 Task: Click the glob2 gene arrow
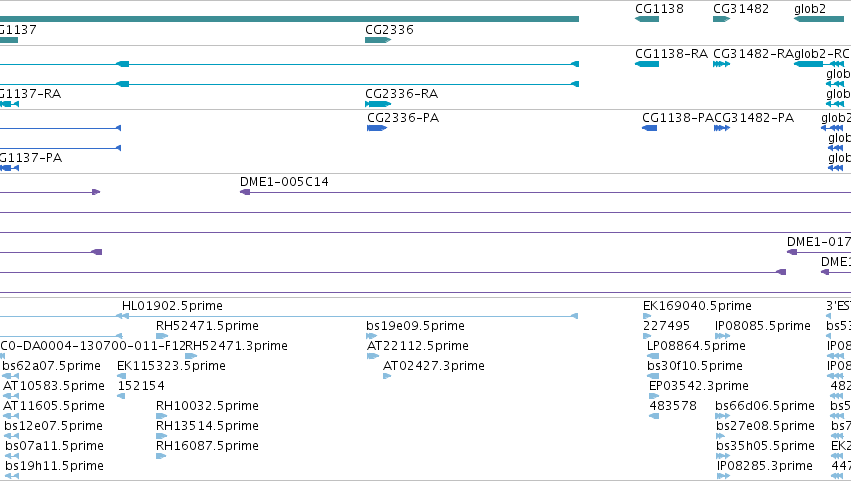(818, 19)
